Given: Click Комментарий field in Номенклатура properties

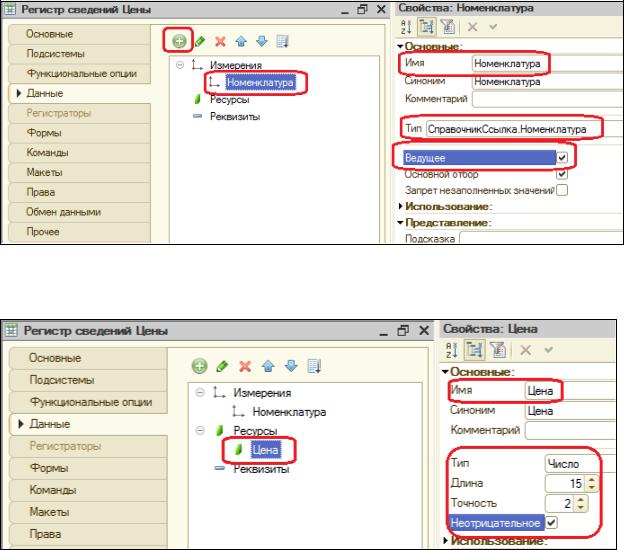Looking at the screenshot, I should point(547,99).
